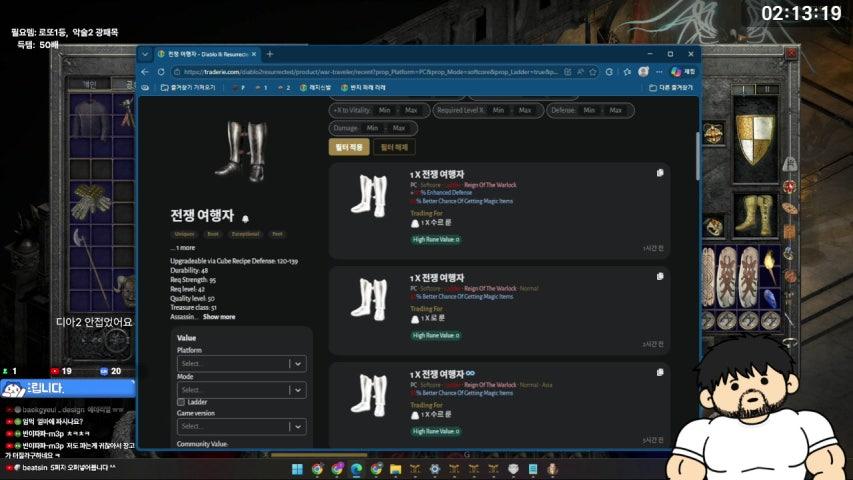Open bookmark labeled 1
853x480 pixels.
[261, 88]
